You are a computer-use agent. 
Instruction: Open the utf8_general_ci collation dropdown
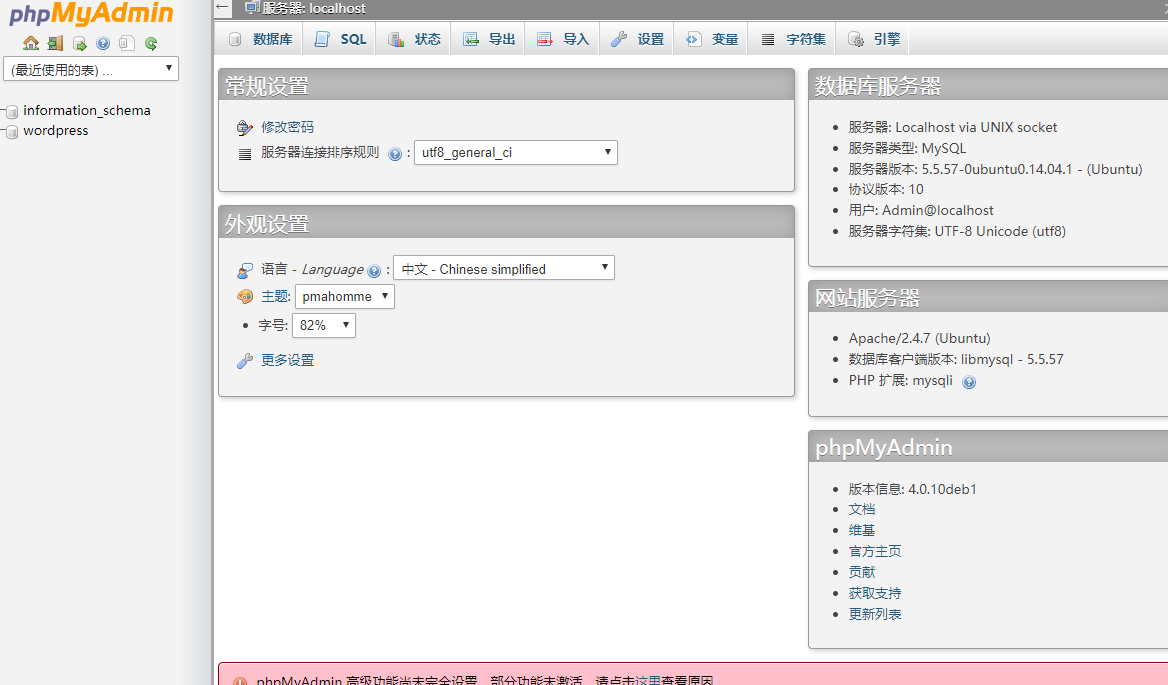coord(515,153)
